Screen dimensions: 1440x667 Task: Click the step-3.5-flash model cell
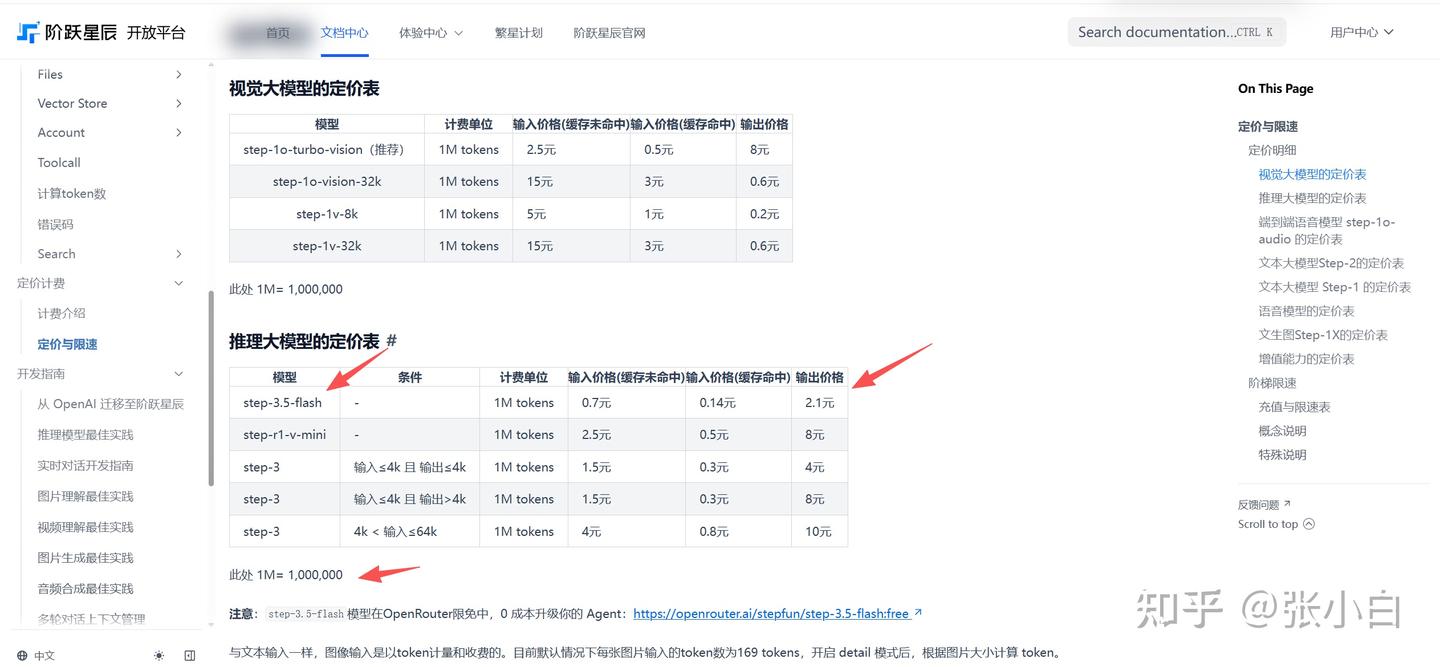[x=283, y=402]
